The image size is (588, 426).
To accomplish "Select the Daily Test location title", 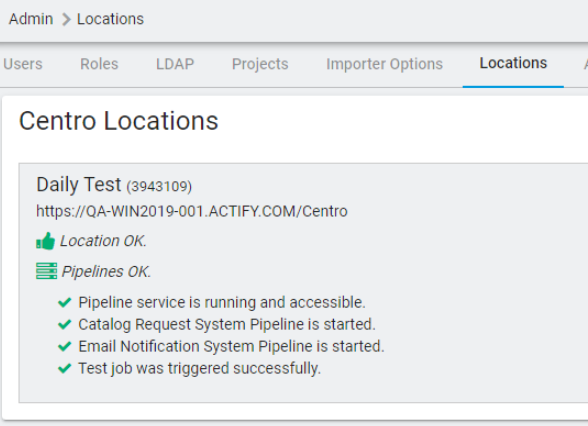I will coord(79,184).
